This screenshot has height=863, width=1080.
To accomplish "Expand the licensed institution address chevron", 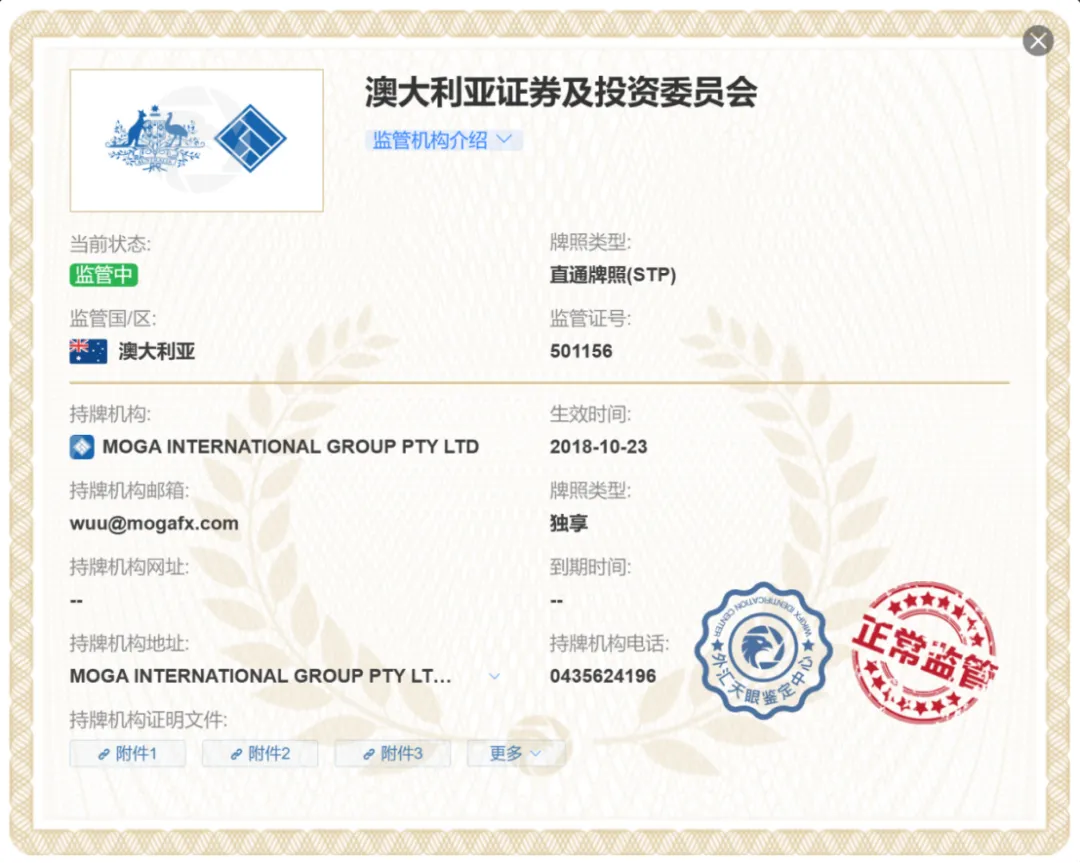I will (x=495, y=676).
